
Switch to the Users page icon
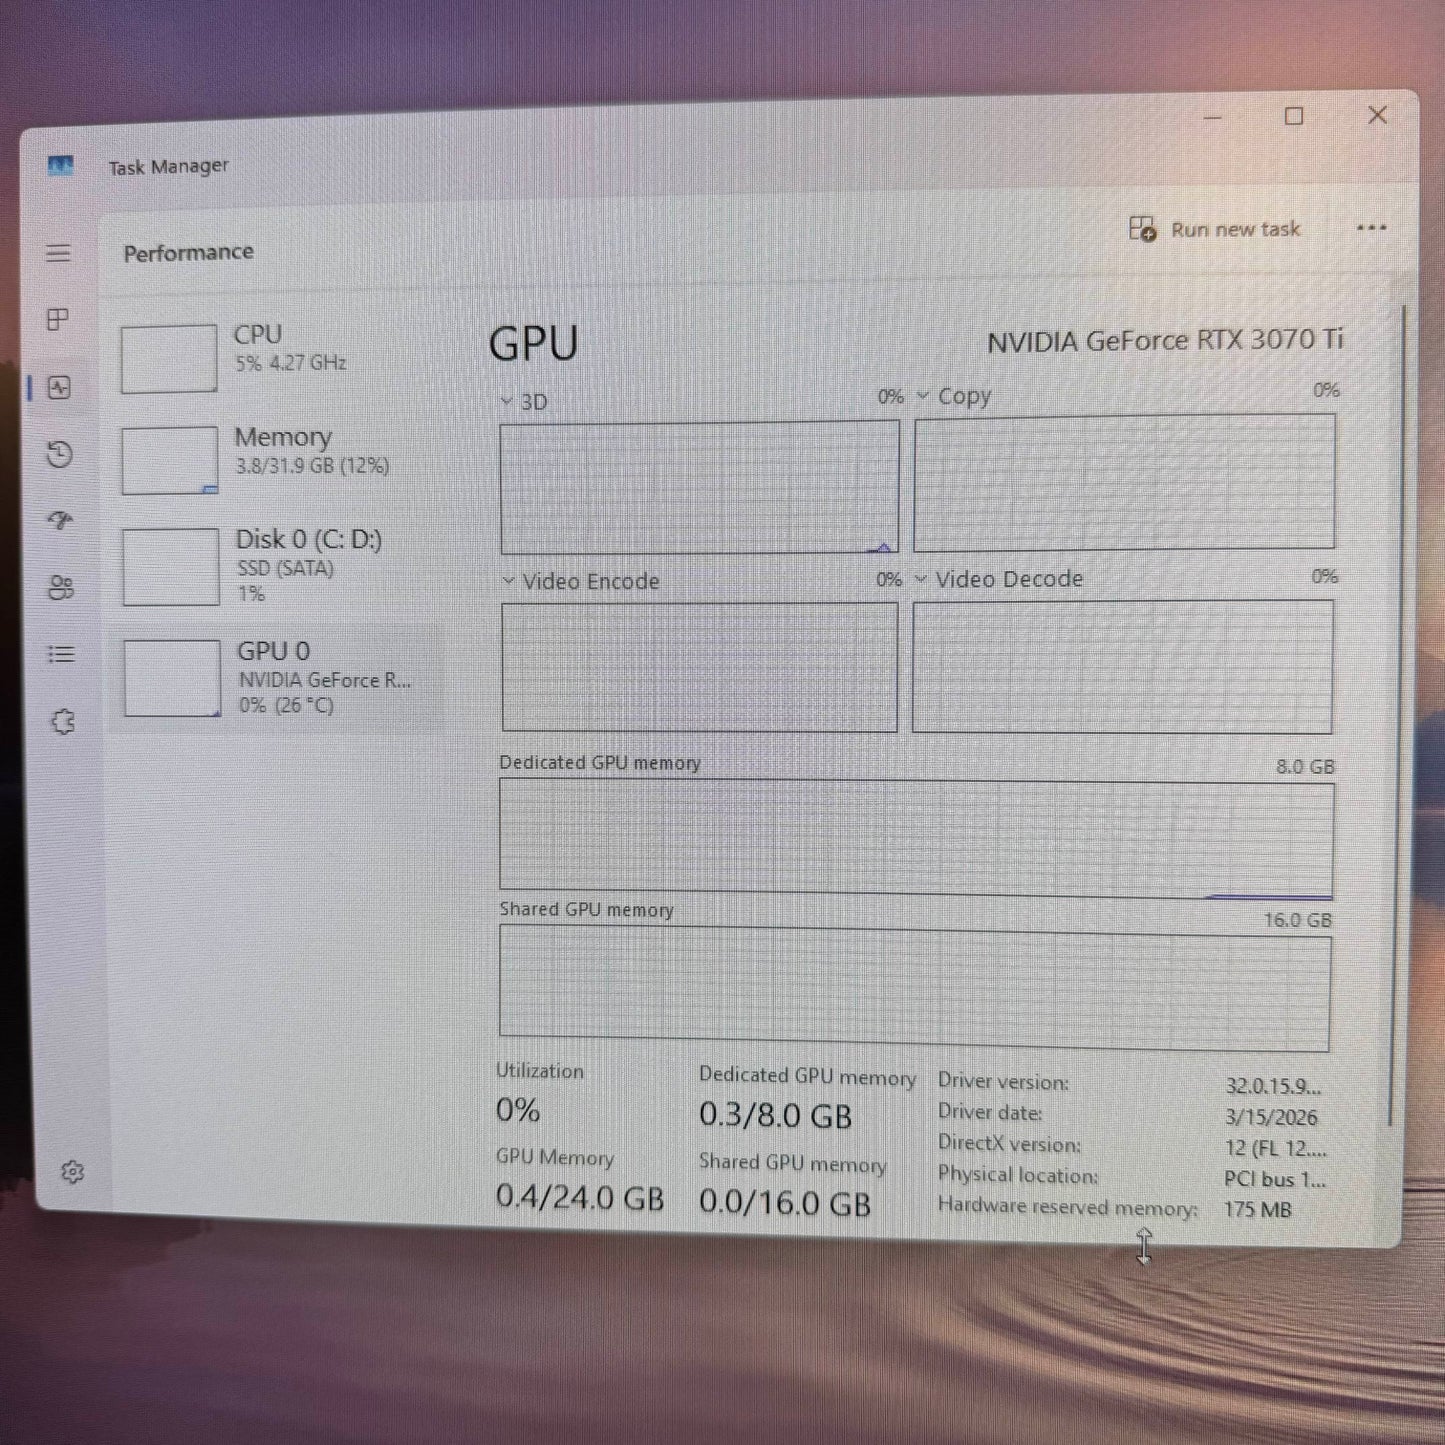click(61, 587)
